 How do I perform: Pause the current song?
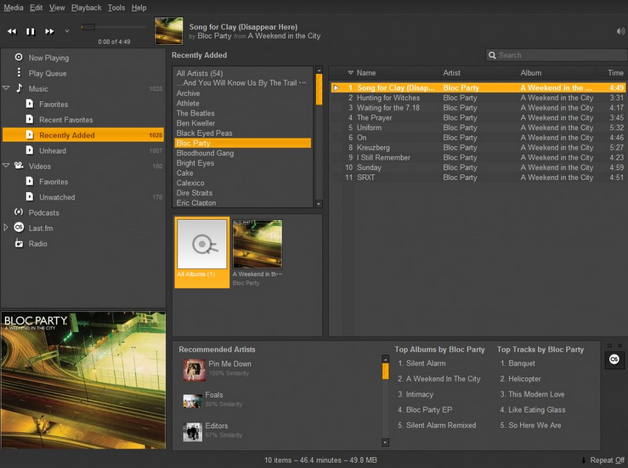point(30,31)
